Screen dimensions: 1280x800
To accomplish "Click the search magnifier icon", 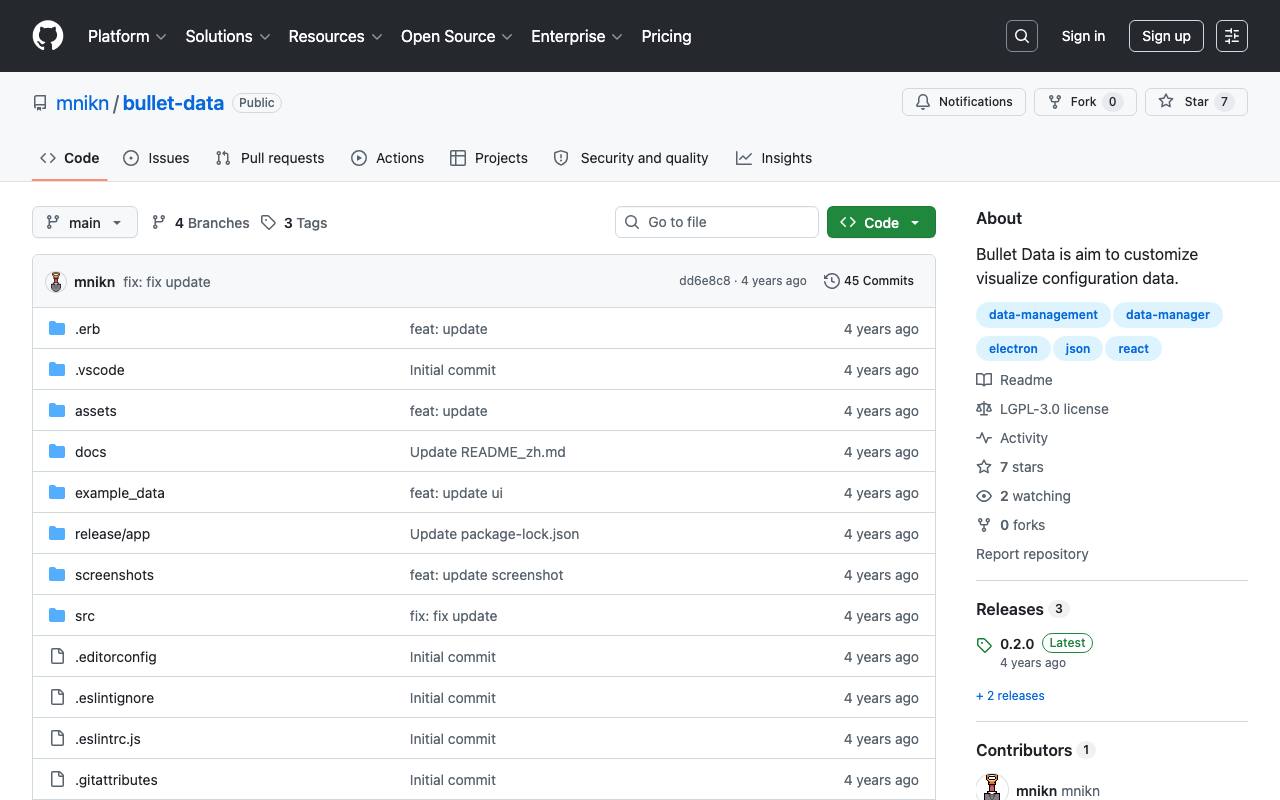I will (1022, 36).
